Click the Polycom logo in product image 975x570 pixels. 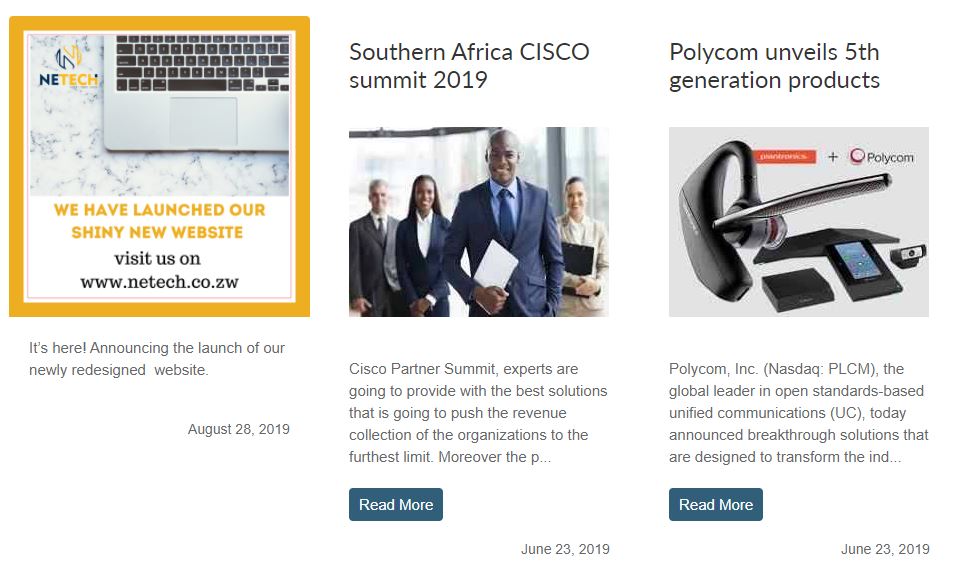[x=881, y=157]
